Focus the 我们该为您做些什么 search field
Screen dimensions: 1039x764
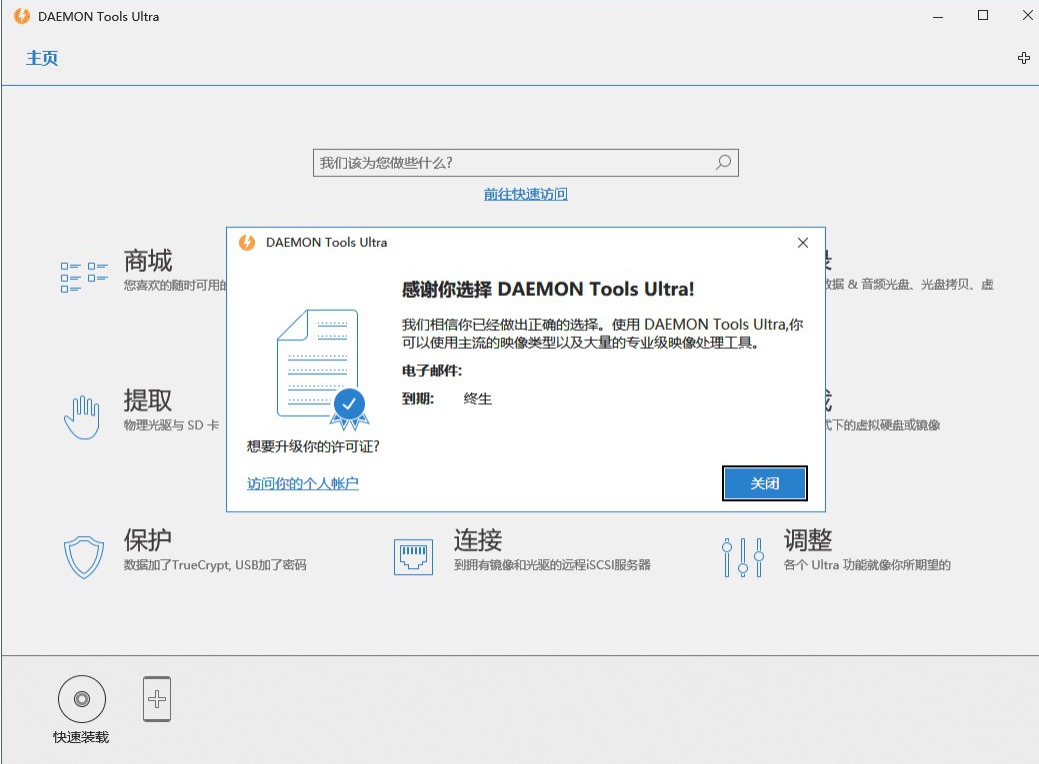click(525, 163)
